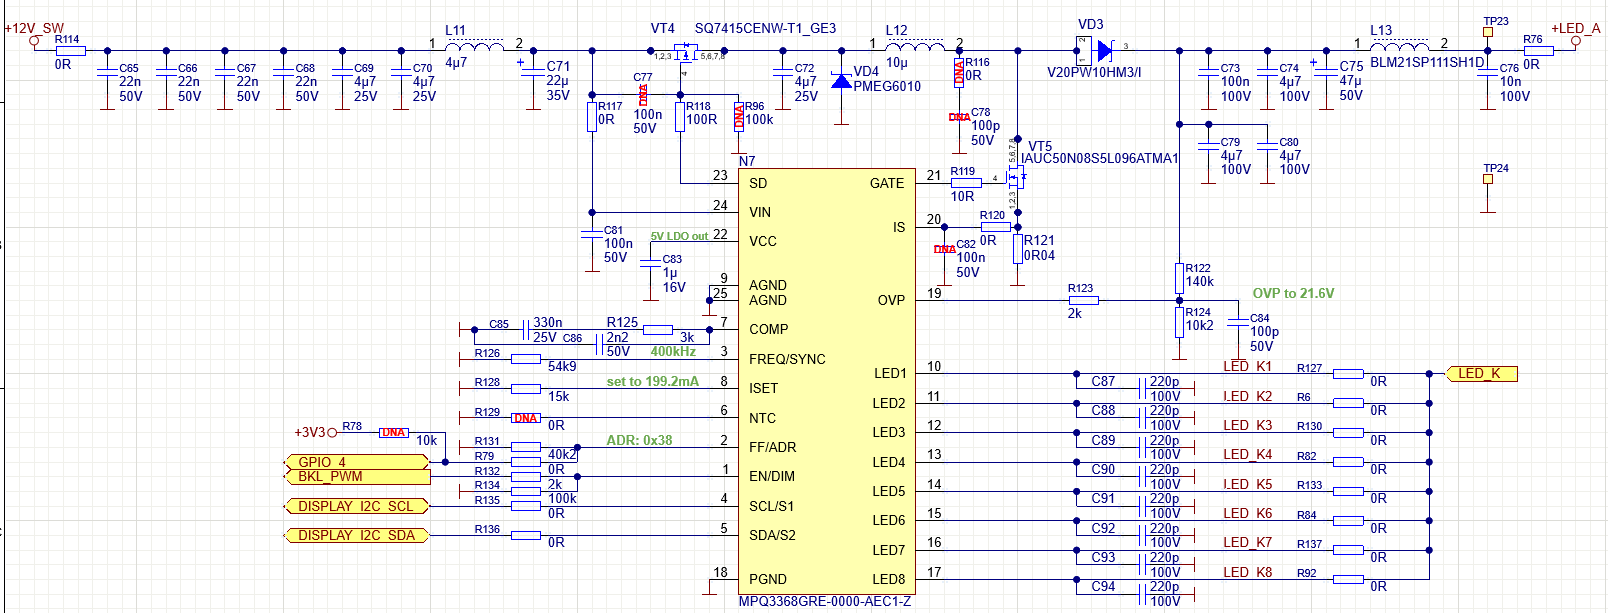Image resolution: width=1608 pixels, height=613 pixels.
Task: Click the FREQ/SYNC pin label
Action: click(x=787, y=359)
